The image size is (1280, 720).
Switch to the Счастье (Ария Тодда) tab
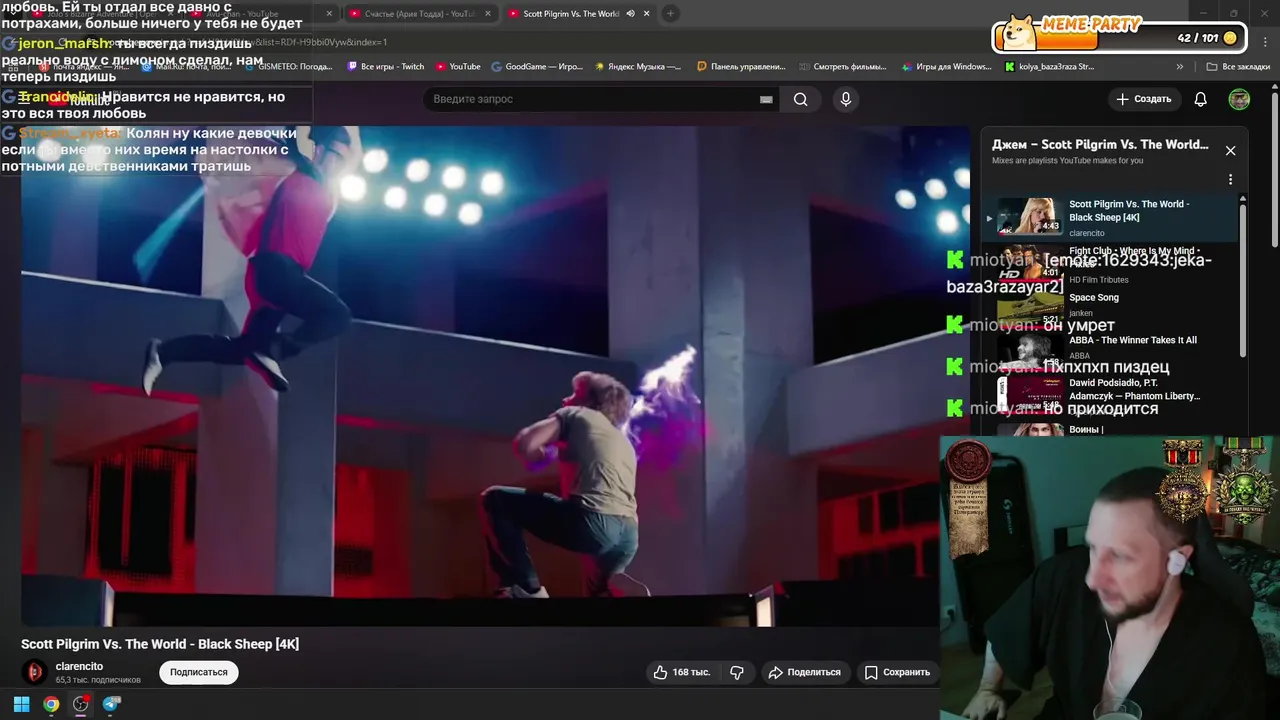click(x=418, y=14)
